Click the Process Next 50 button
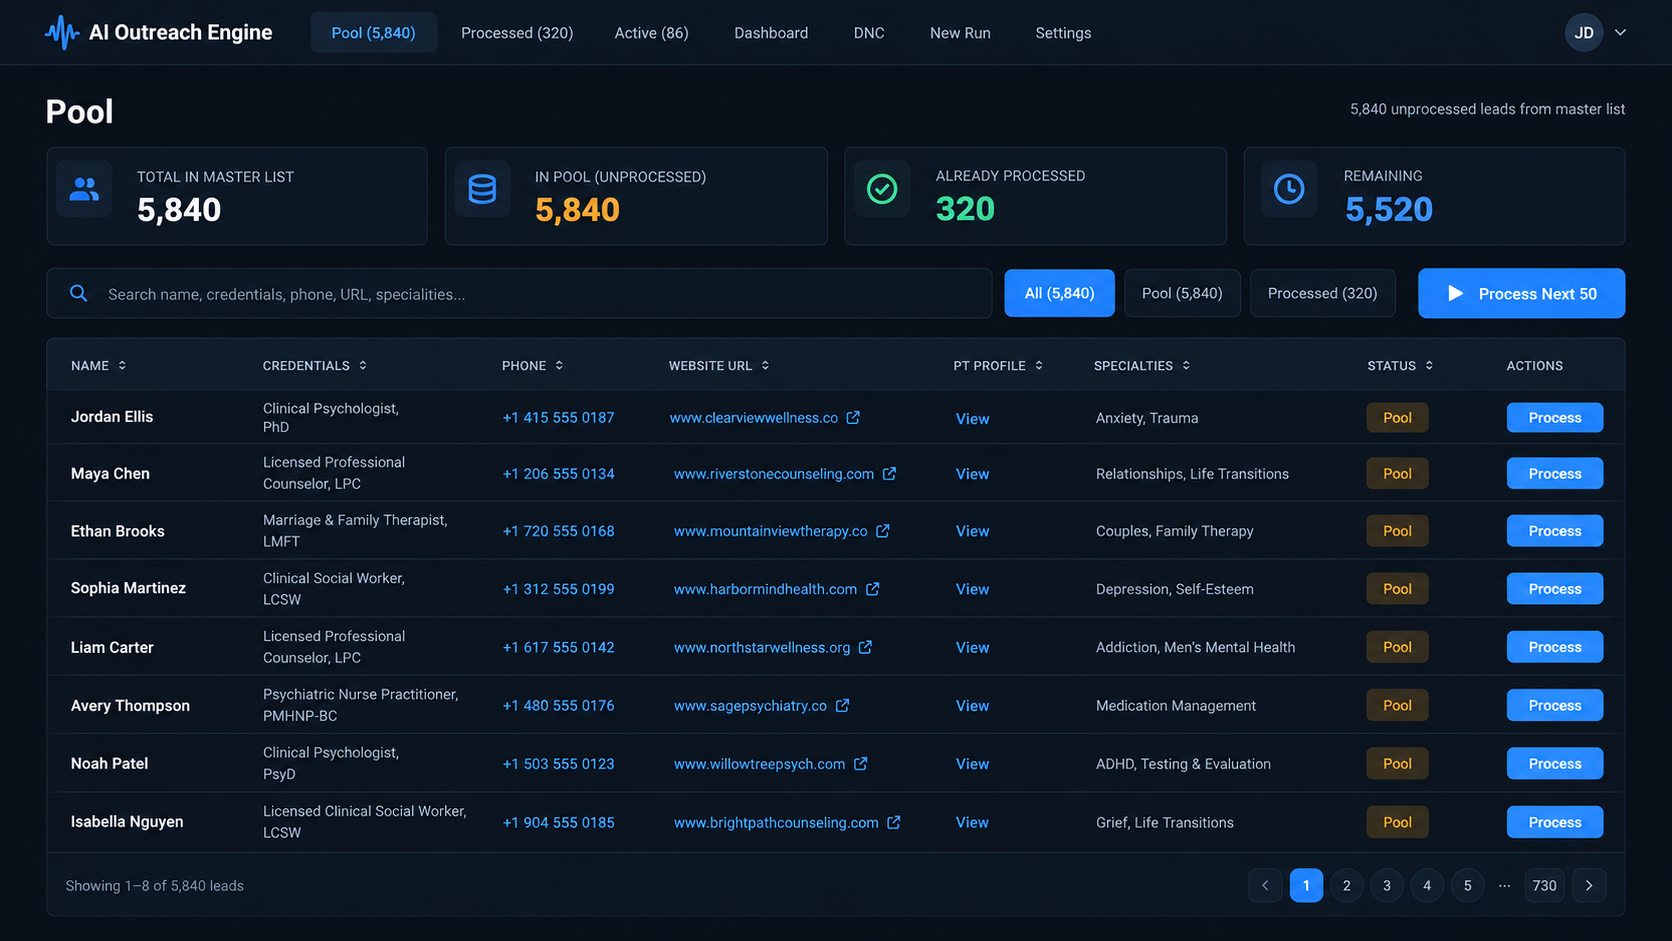This screenshot has height=941, width=1672. 1521,293
